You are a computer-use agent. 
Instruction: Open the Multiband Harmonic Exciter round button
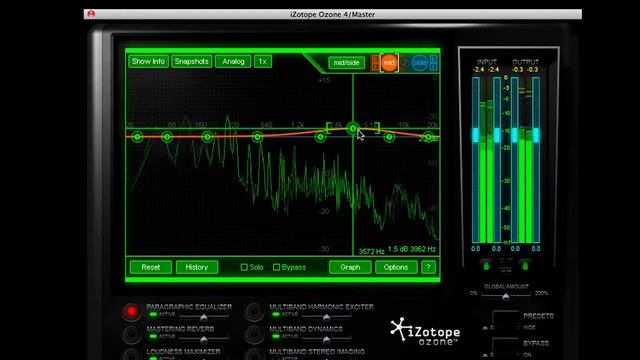(254, 311)
